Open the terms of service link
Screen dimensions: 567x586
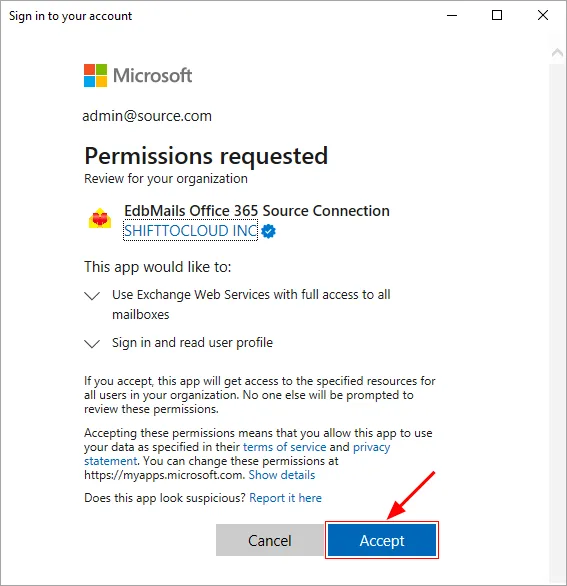(x=284, y=447)
